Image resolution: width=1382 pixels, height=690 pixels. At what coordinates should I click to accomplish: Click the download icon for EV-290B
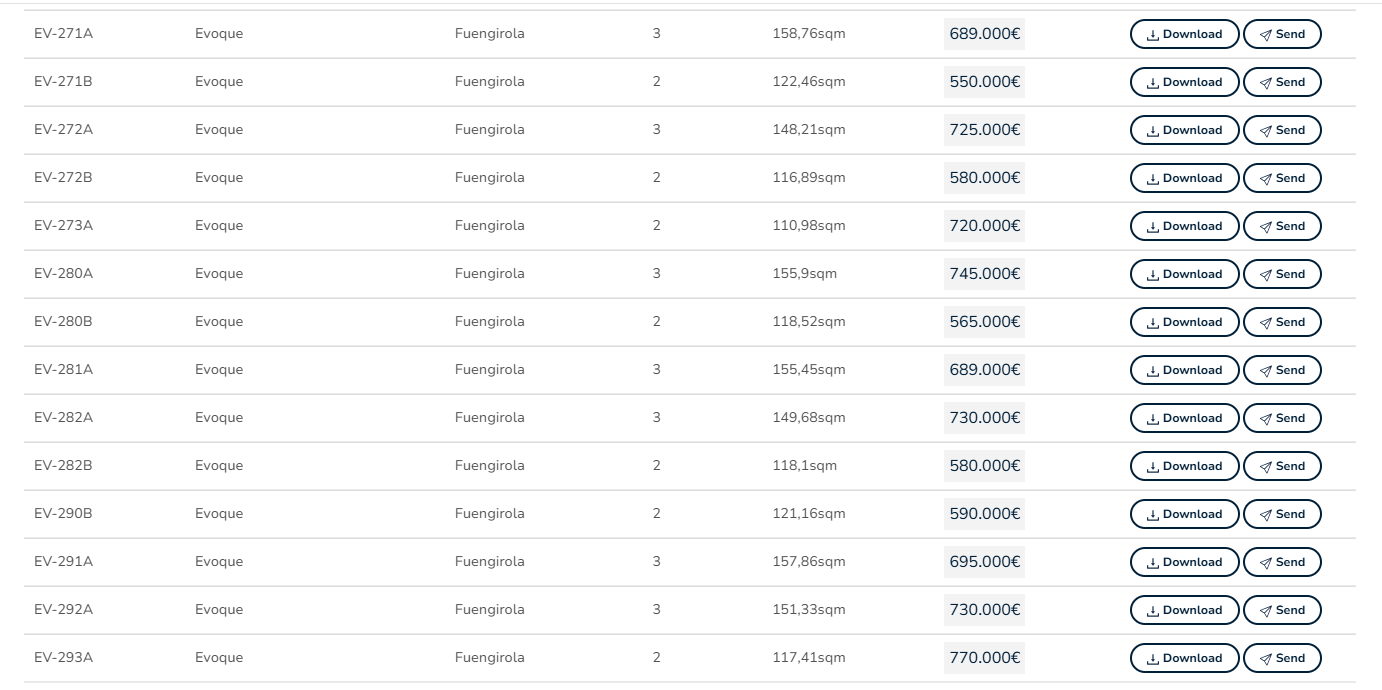[x=1153, y=515]
